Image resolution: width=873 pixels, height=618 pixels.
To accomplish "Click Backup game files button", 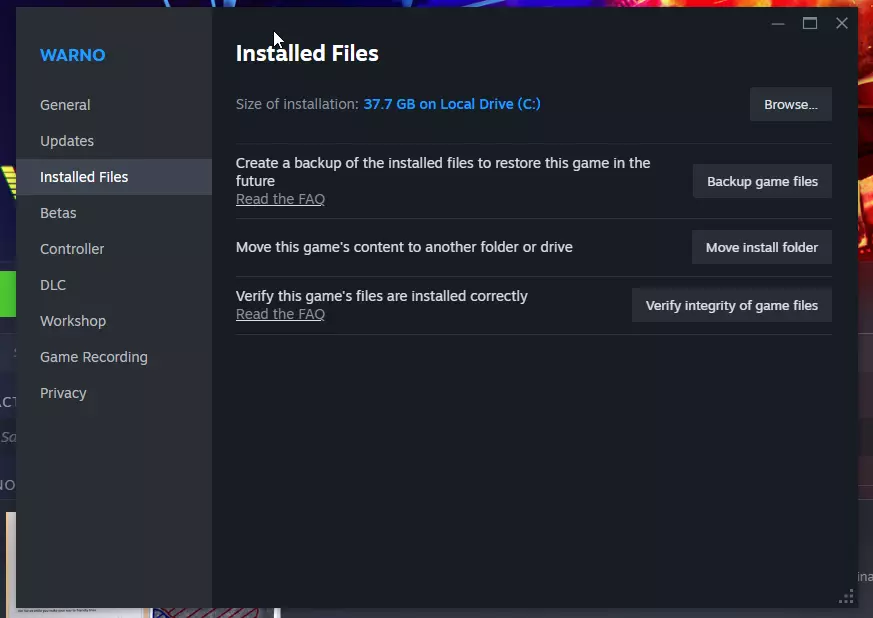I will [x=762, y=182].
